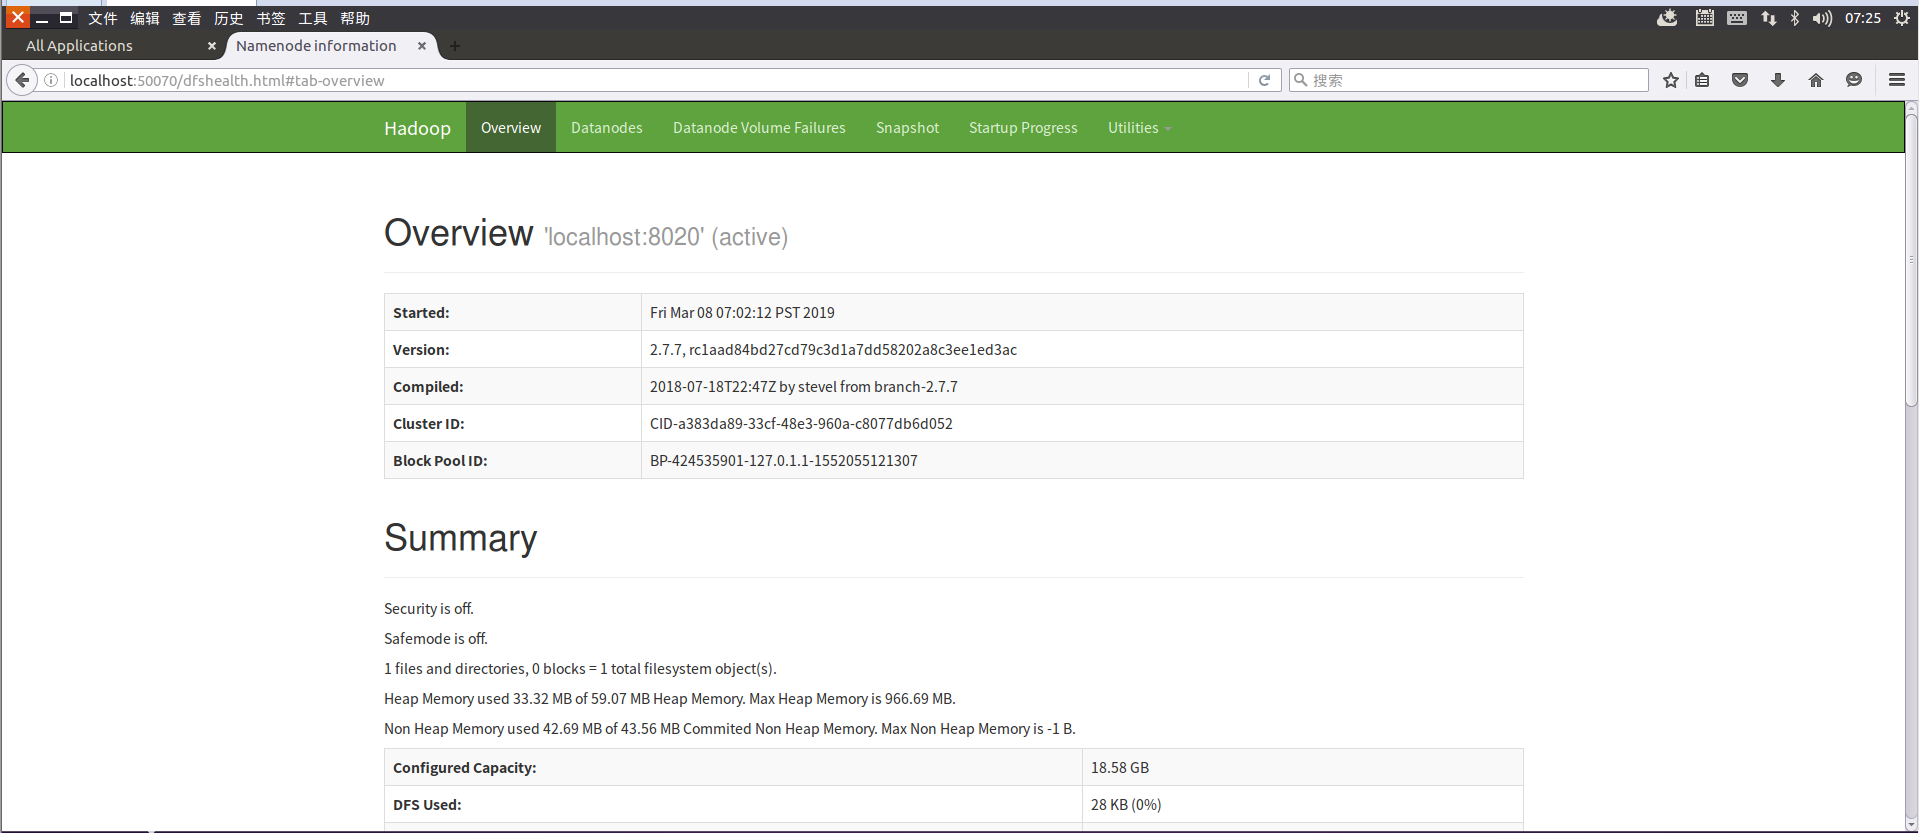The width and height of the screenshot is (1920, 833).
Task: Open the 帮助 menu
Action: coord(355,18)
